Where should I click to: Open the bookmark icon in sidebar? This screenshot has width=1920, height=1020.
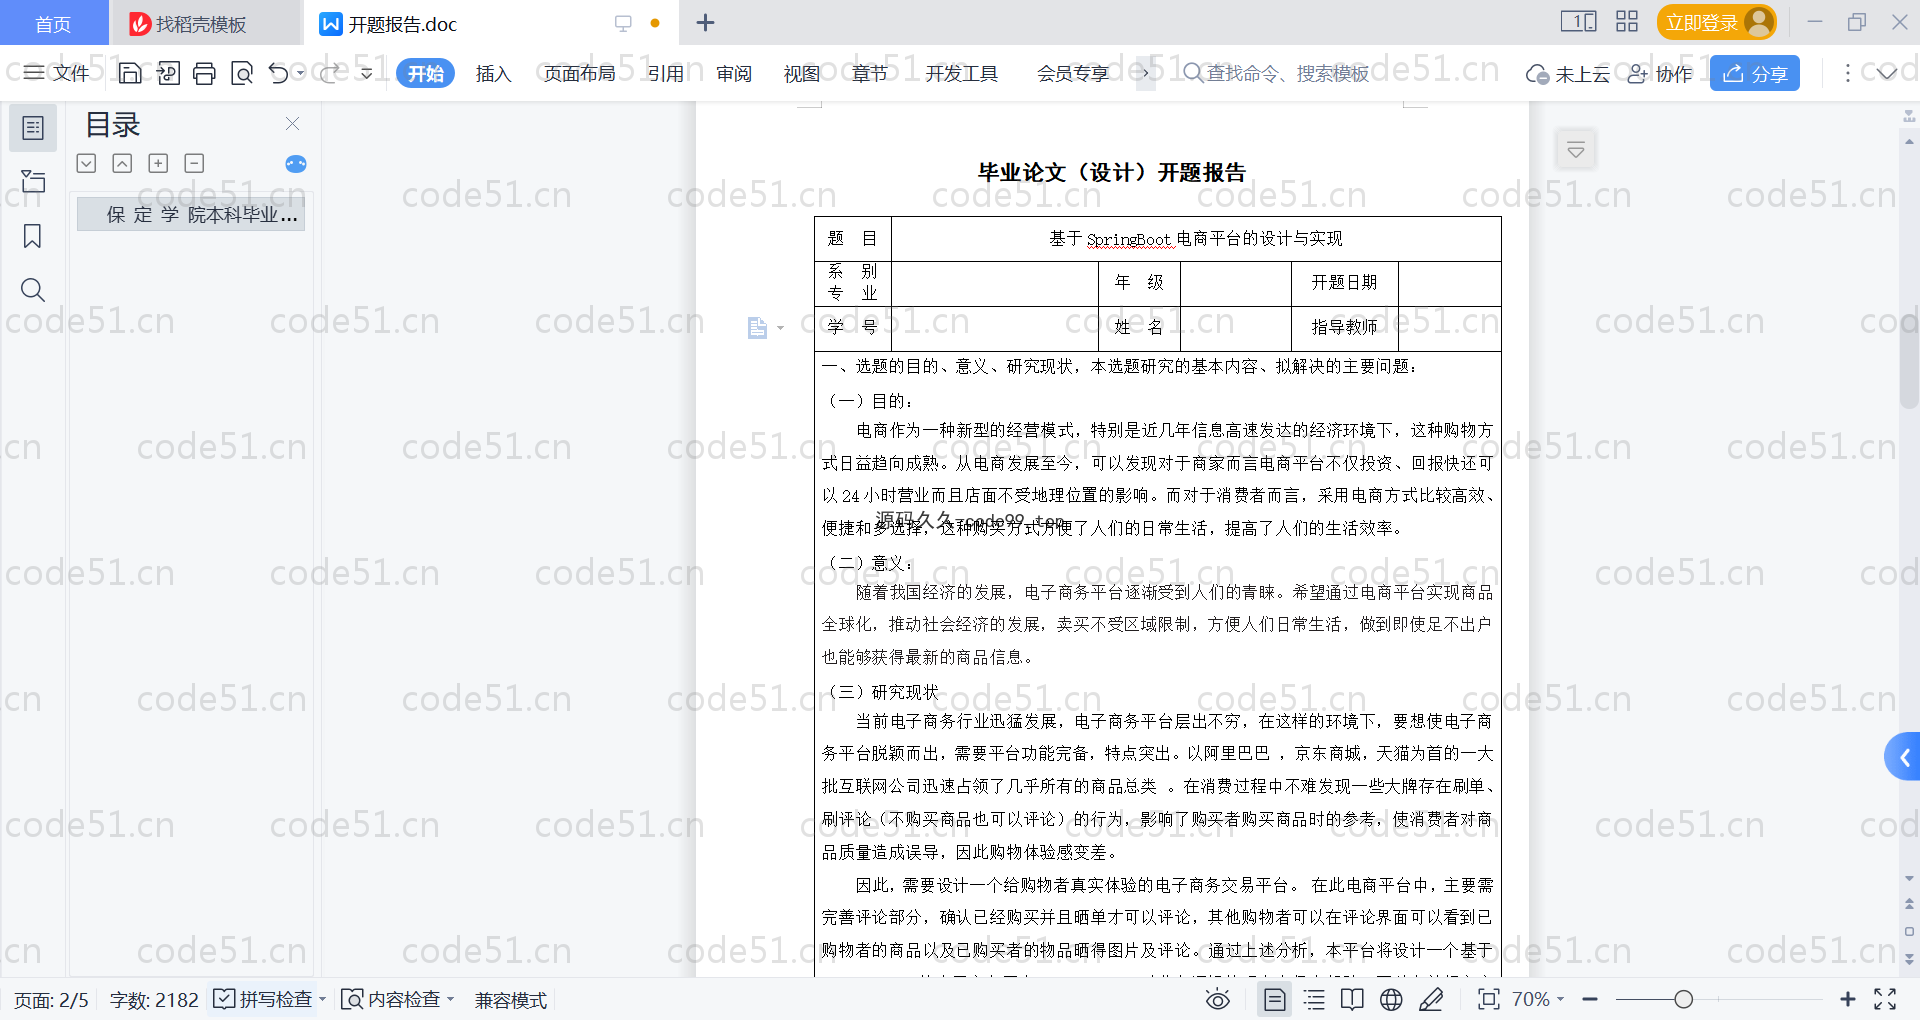click(33, 236)
